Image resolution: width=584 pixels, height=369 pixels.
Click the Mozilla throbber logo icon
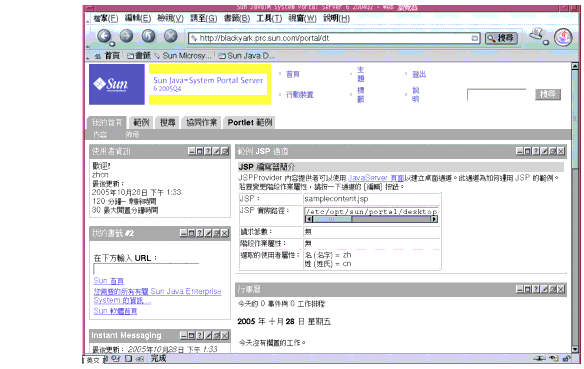(563, 37)
